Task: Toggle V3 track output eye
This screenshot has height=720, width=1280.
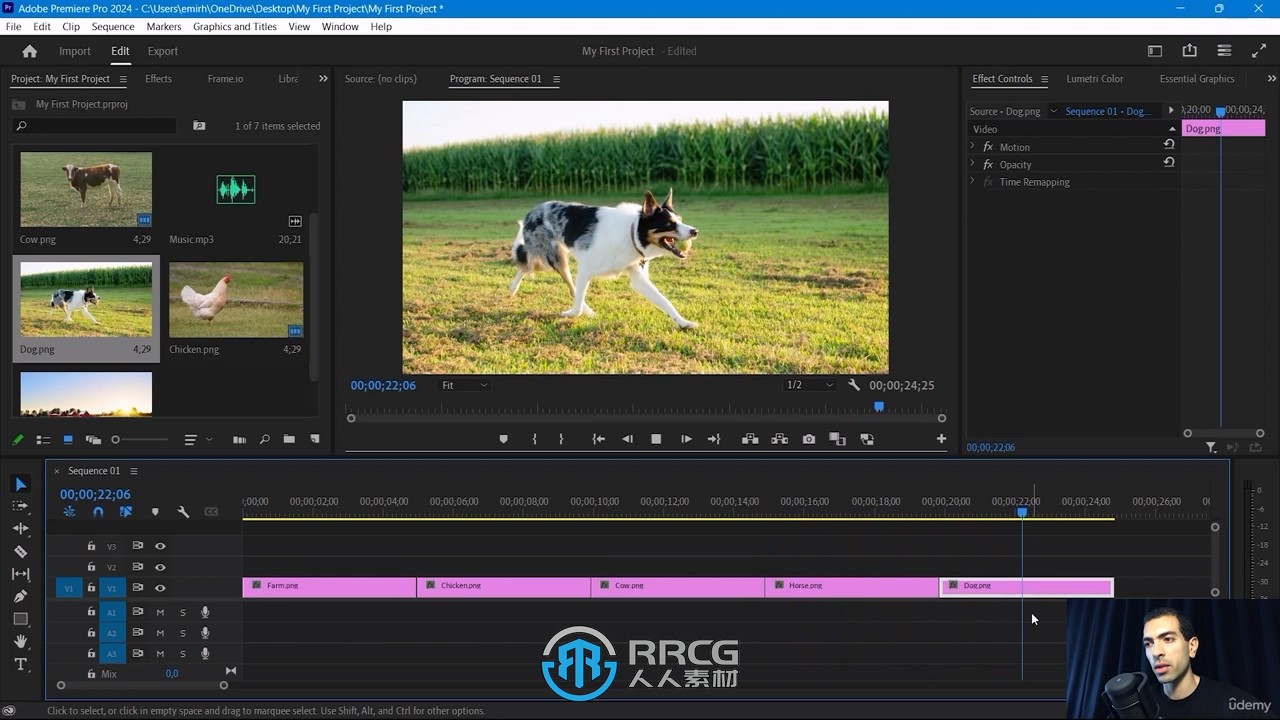Action: 160,546
